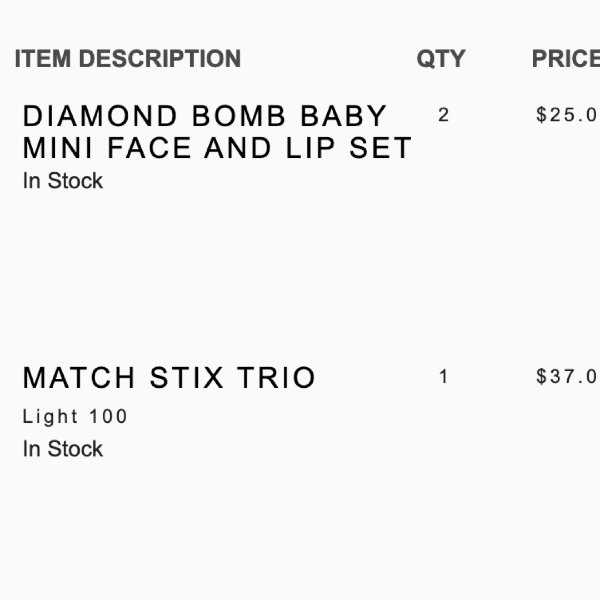Click the word MATCH in second product name

click(79, 378)
